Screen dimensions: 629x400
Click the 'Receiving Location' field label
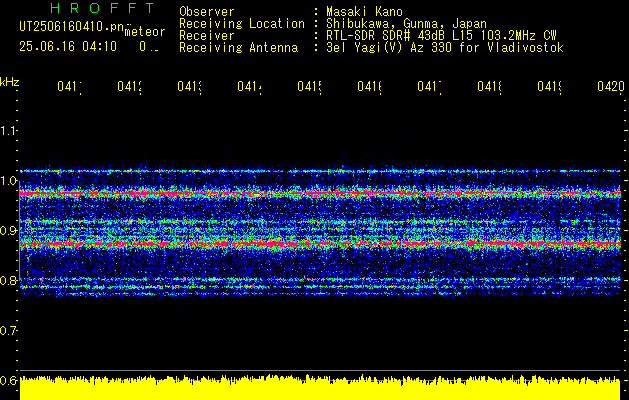(x=242, y=24)
